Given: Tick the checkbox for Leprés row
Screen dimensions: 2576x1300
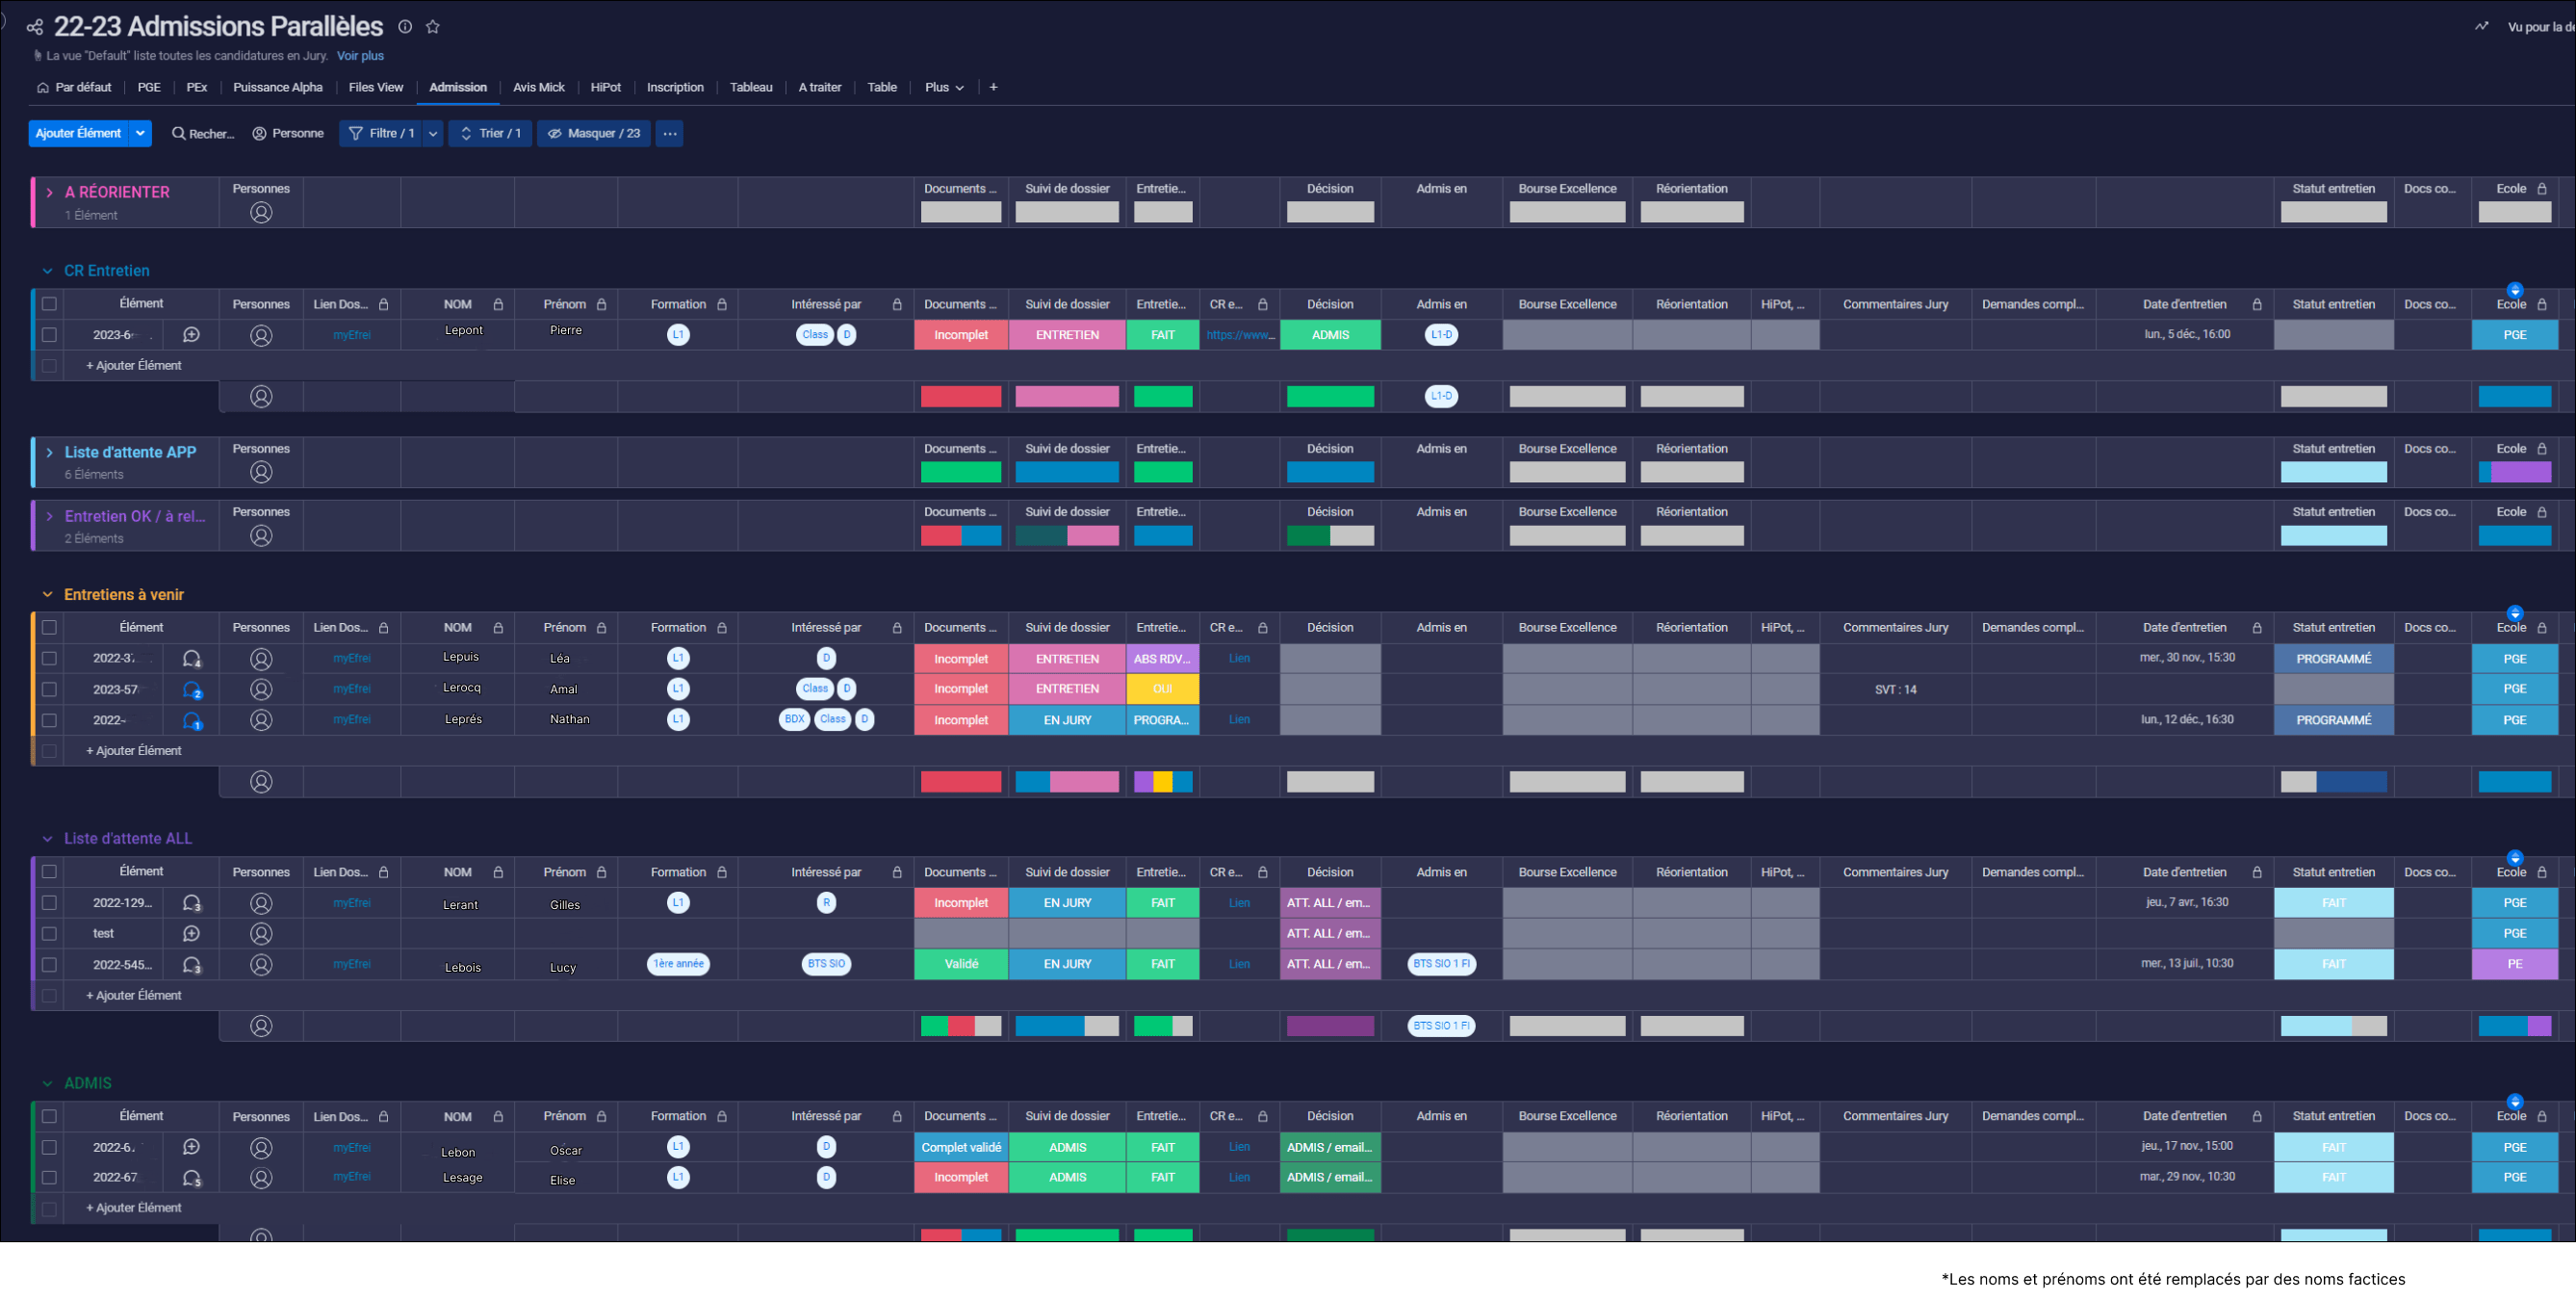Looking at the screenshot, I should 49,720.
